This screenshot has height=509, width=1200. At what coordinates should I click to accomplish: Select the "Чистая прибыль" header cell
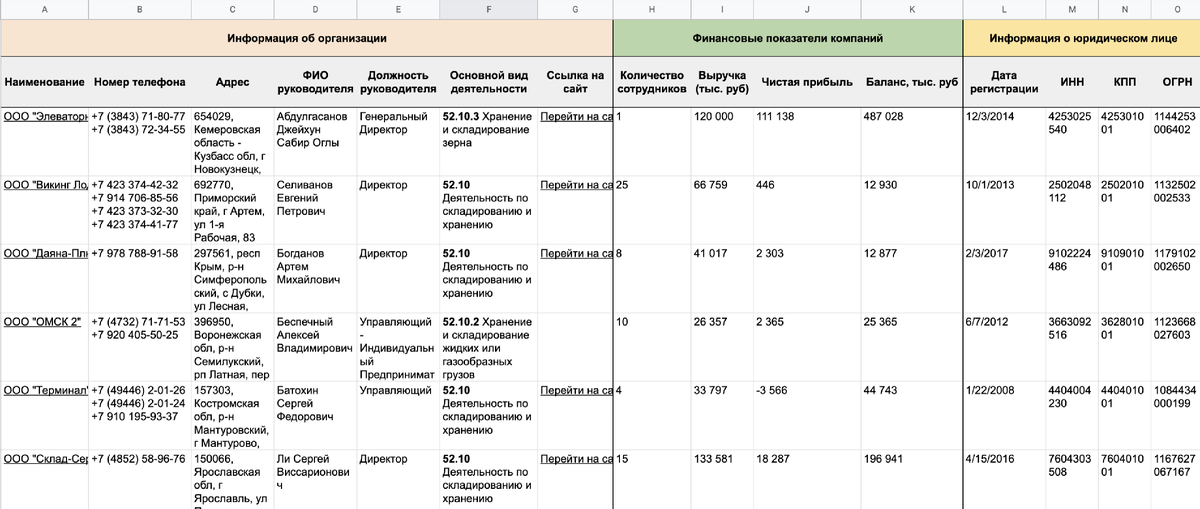(x=806, y=81)
